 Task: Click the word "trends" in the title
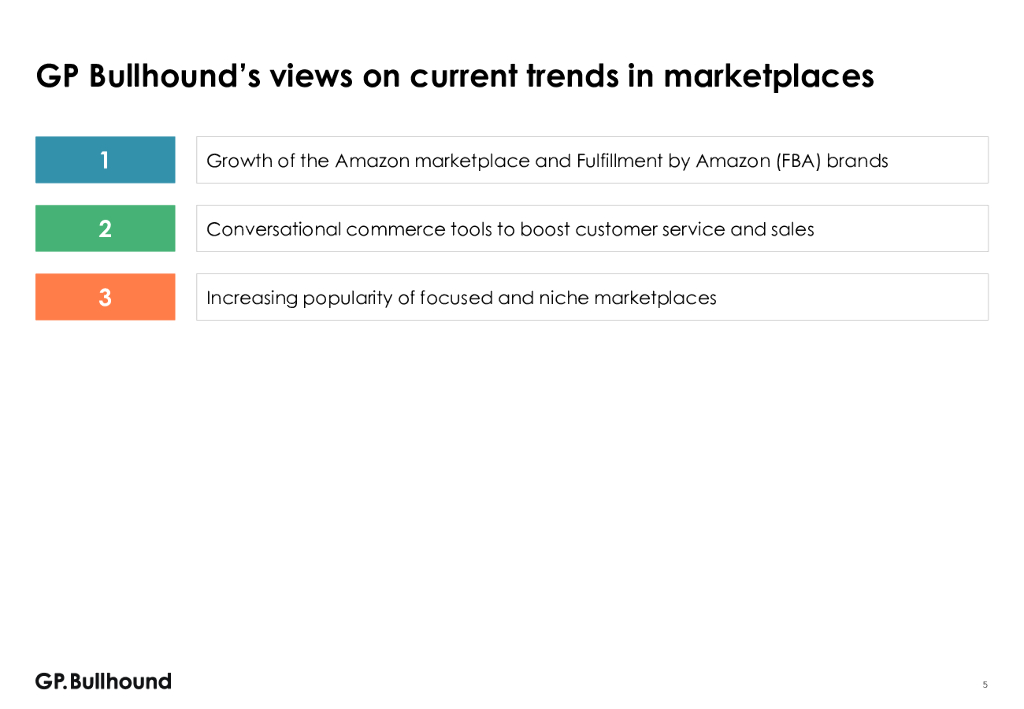571,76
